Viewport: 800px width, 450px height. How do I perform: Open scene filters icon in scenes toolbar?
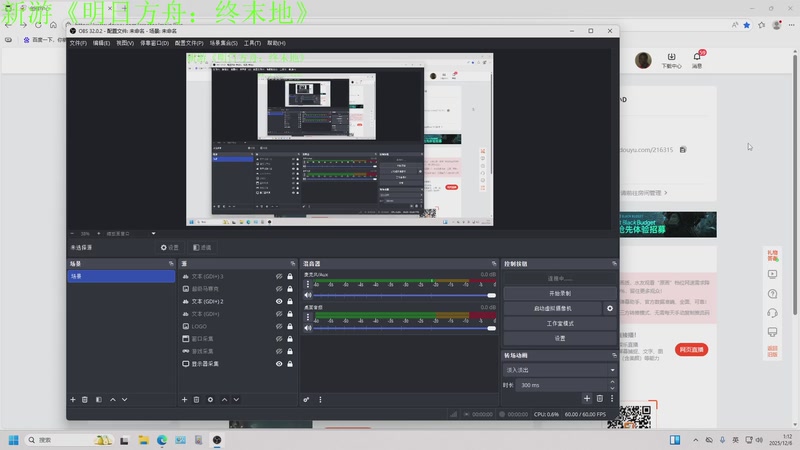(98, 399)
